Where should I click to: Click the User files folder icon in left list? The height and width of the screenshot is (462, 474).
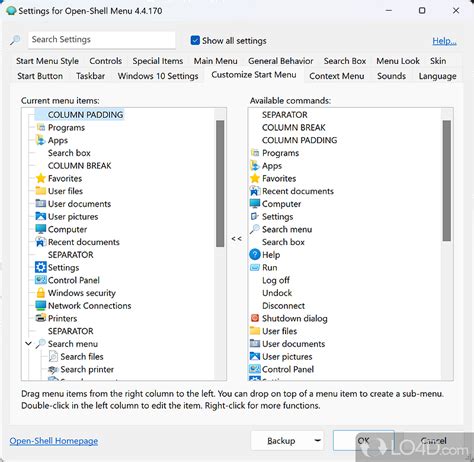[x=41, y=191]
